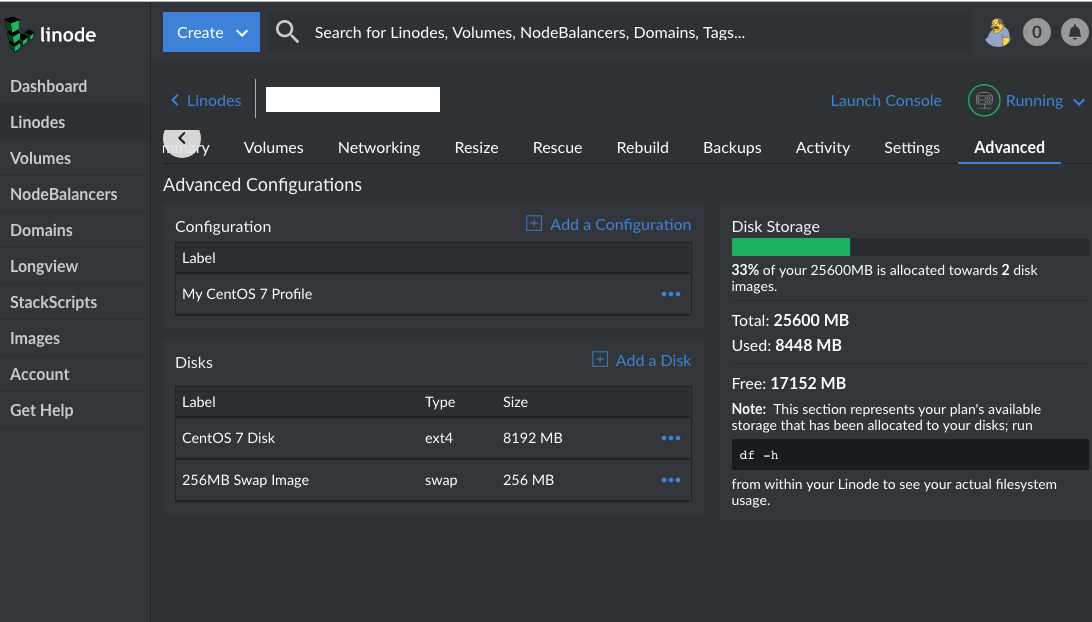Open actions menu for 256MB Swap Image

pyautogui.click(x=671, y=480)
